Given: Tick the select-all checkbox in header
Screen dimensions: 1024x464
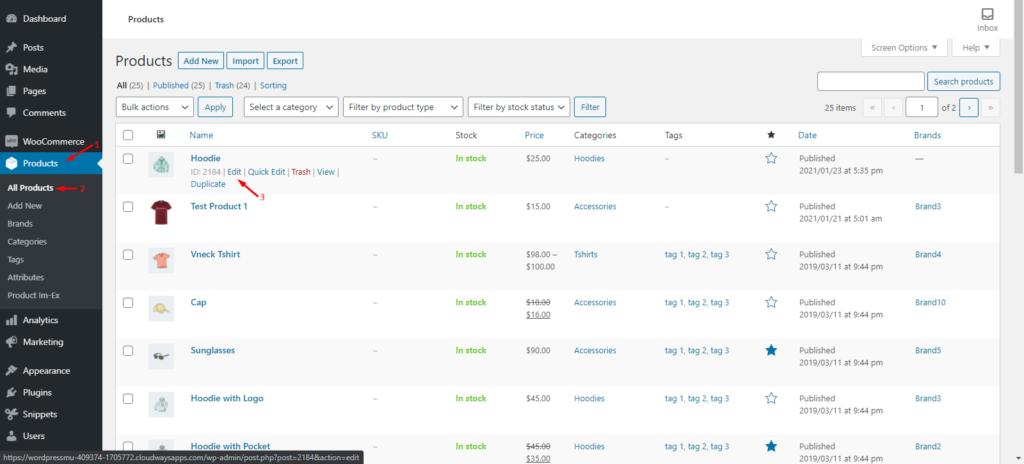Looking at the screenshot, I should 127,135.
